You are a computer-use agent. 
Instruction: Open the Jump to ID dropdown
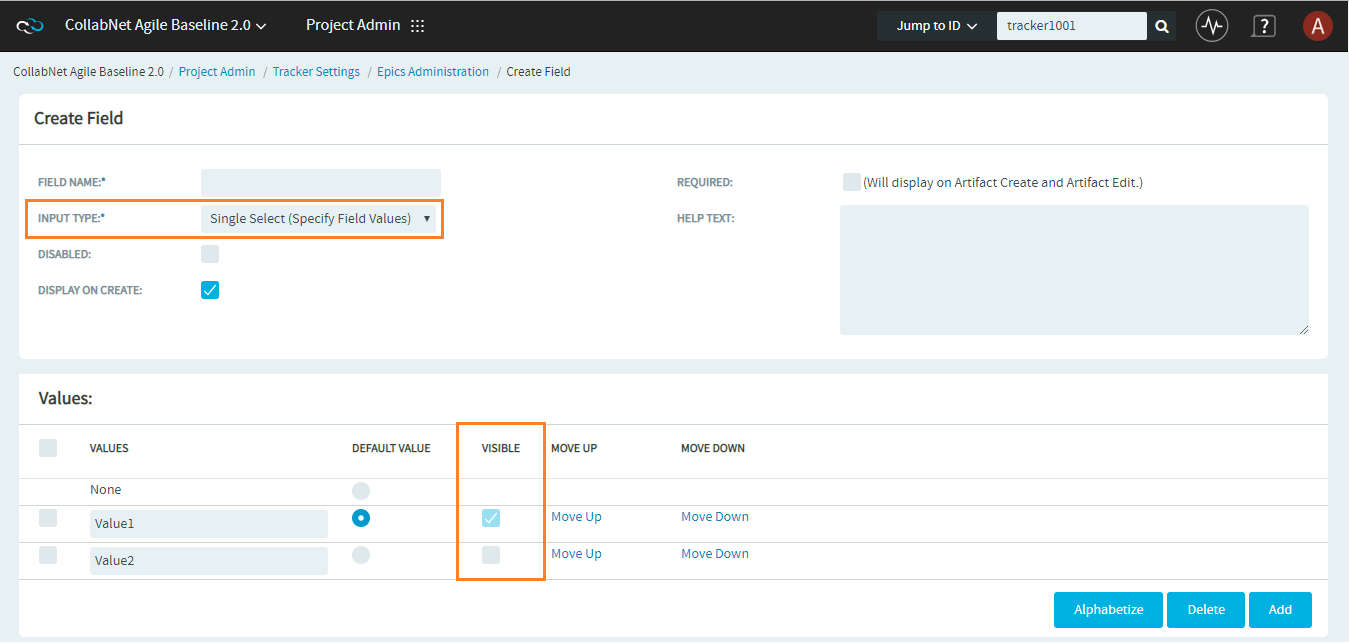(x=936, y=26)
